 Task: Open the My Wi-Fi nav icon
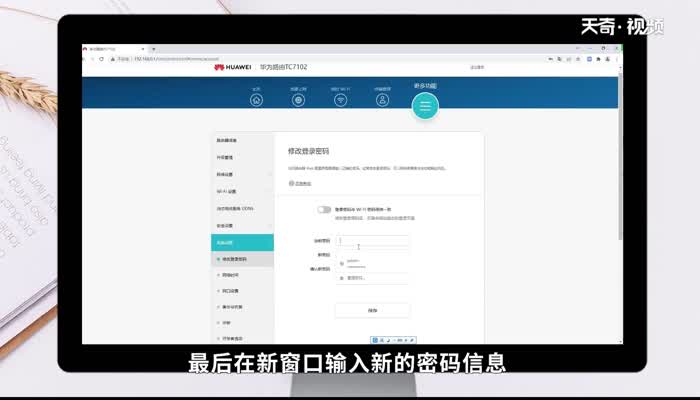point(341,100)
